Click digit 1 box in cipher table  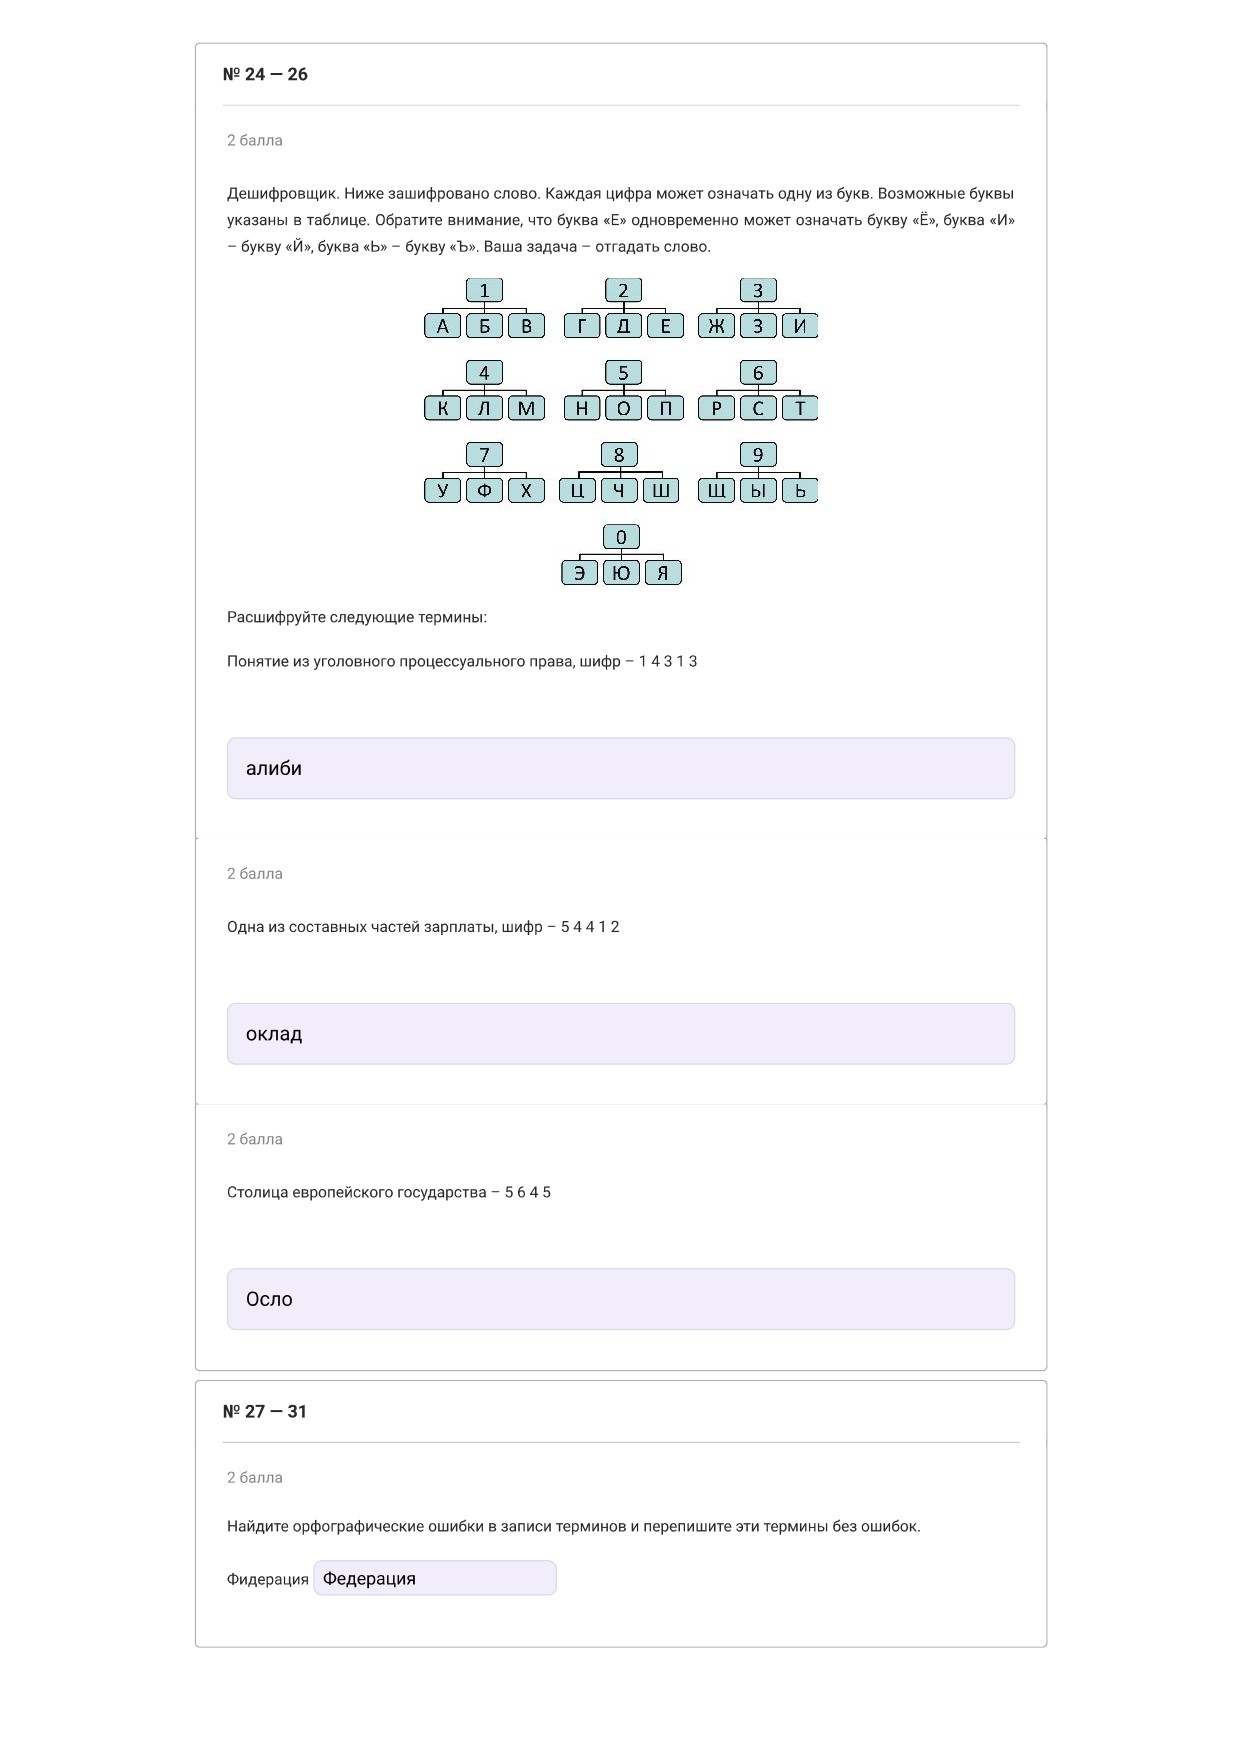point(484,290)
